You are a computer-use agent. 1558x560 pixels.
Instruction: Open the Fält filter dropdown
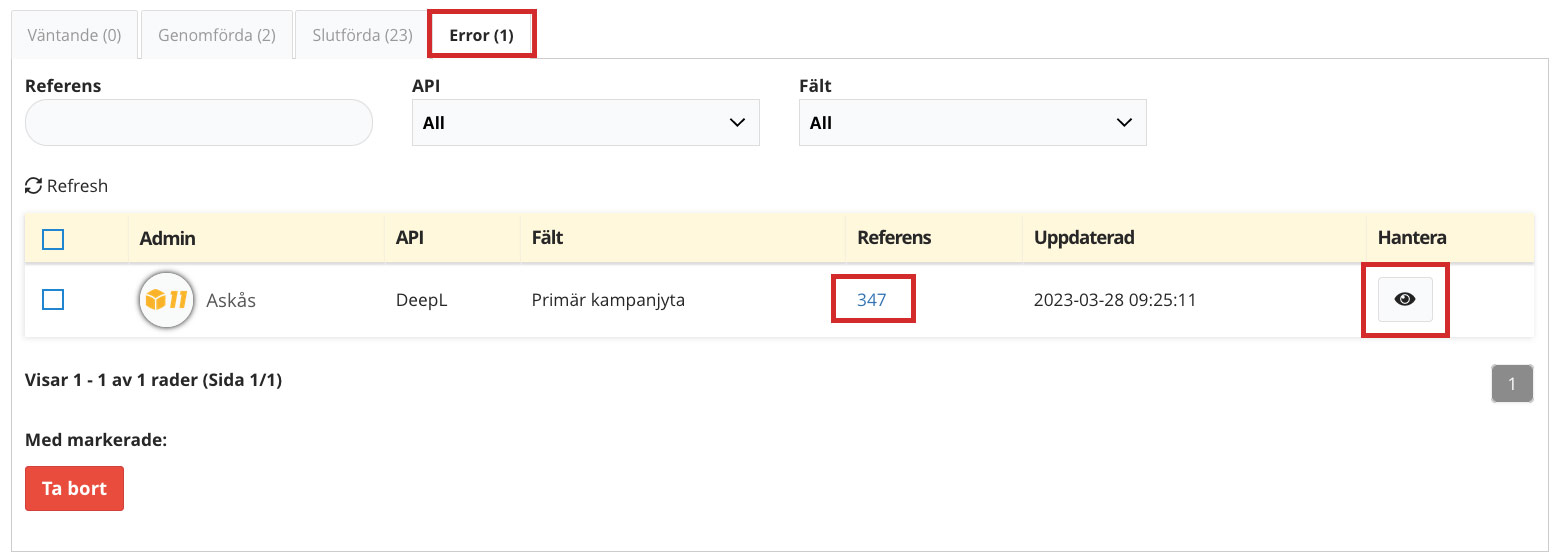[973, 123]
